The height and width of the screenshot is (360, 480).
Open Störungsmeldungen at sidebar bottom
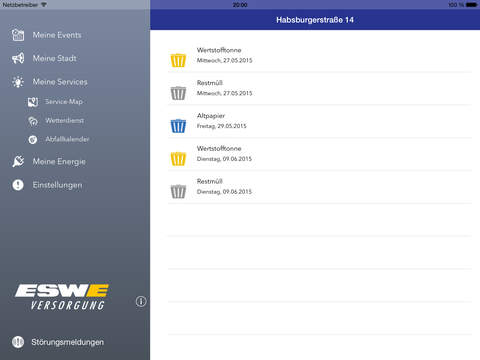tap(58, 342)
